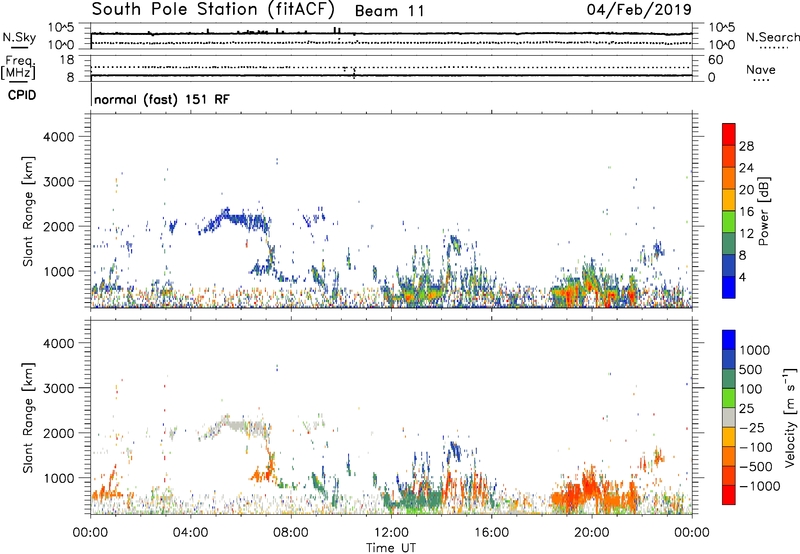This screenshot has width=800, height=554.
Task: Click the "4" power colorbar label
Action: point(742,278)
